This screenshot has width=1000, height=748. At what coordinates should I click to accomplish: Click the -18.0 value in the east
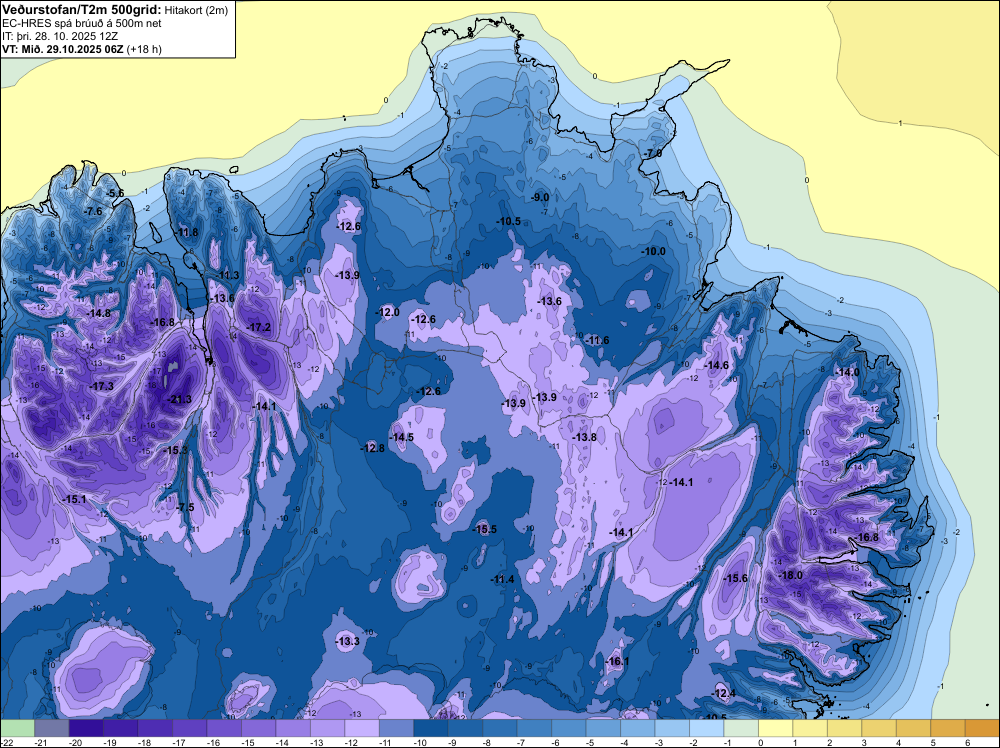point(791,575)
